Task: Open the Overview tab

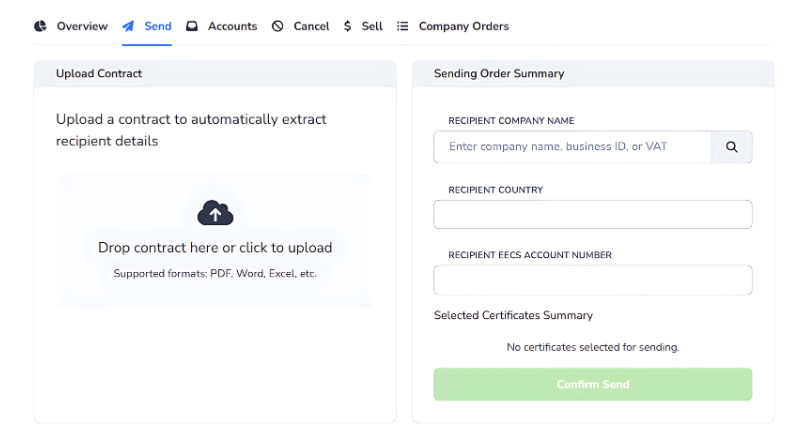Action: point(82,26)
